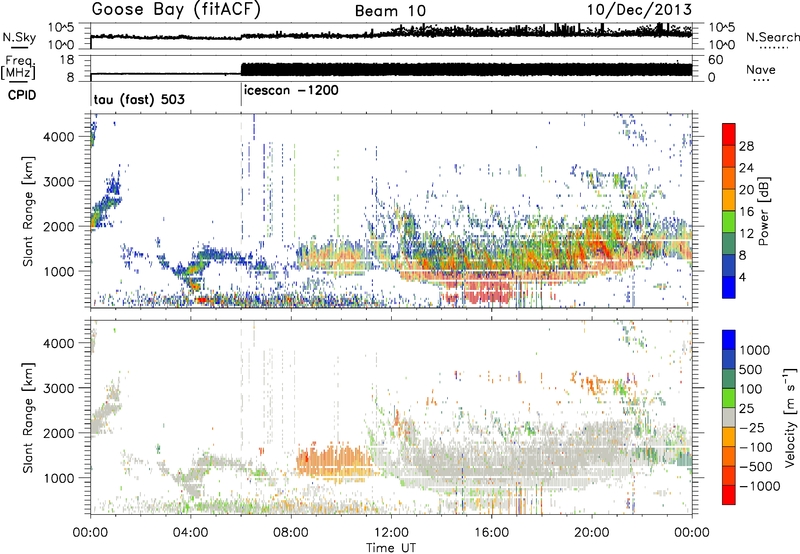This screenshot has width=800, height=554.
Task: Click the 'N.Search' legend label
Action: click(772, 37)
